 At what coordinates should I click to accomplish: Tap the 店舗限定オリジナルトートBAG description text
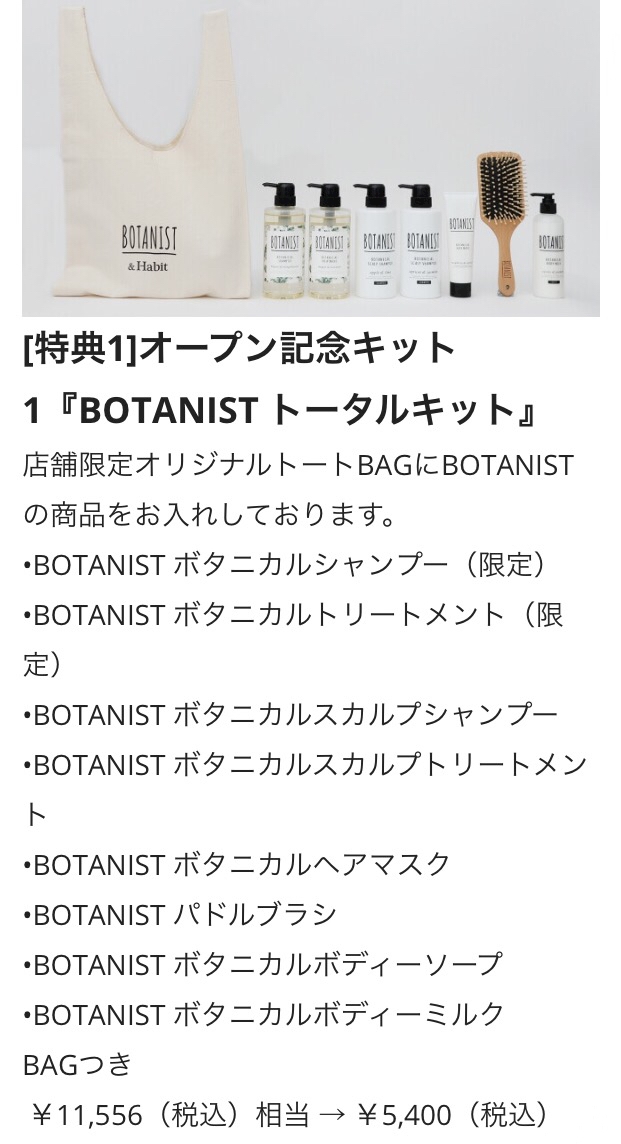click(298, 465)
